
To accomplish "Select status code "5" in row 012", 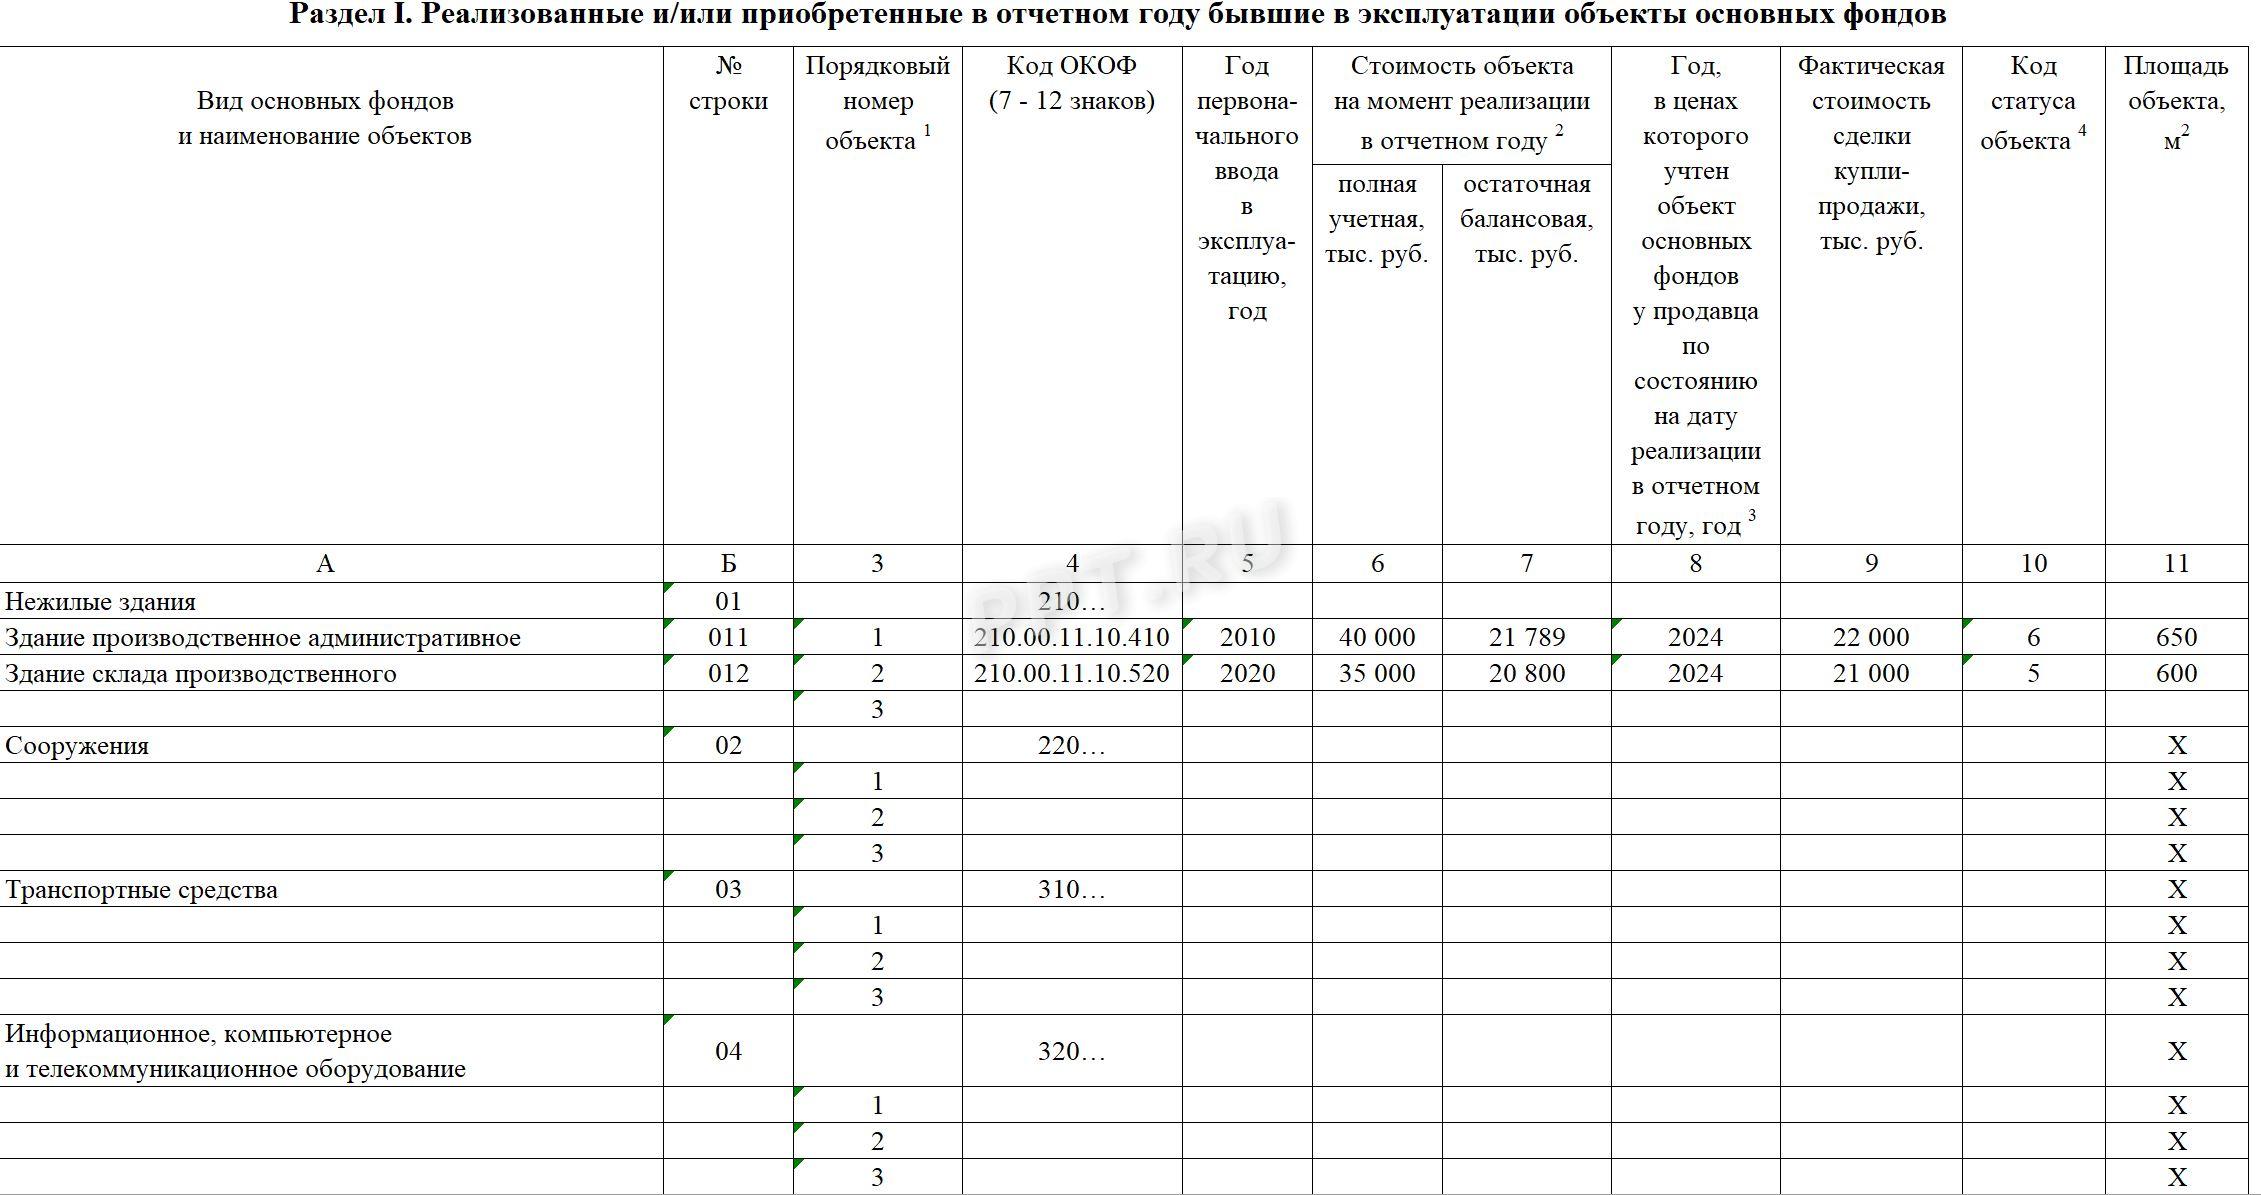I will tap(2033, 674).
